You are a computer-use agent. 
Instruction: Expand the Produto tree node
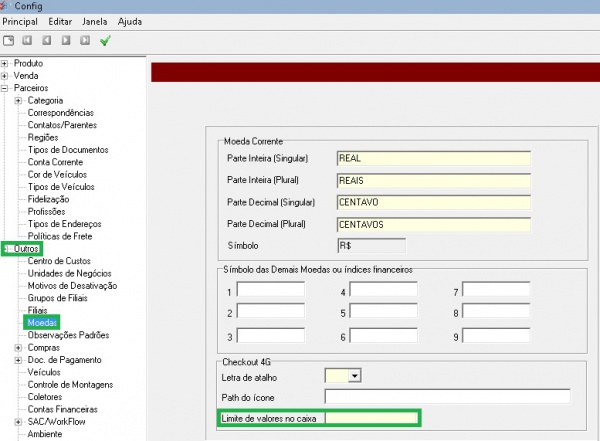5,63
